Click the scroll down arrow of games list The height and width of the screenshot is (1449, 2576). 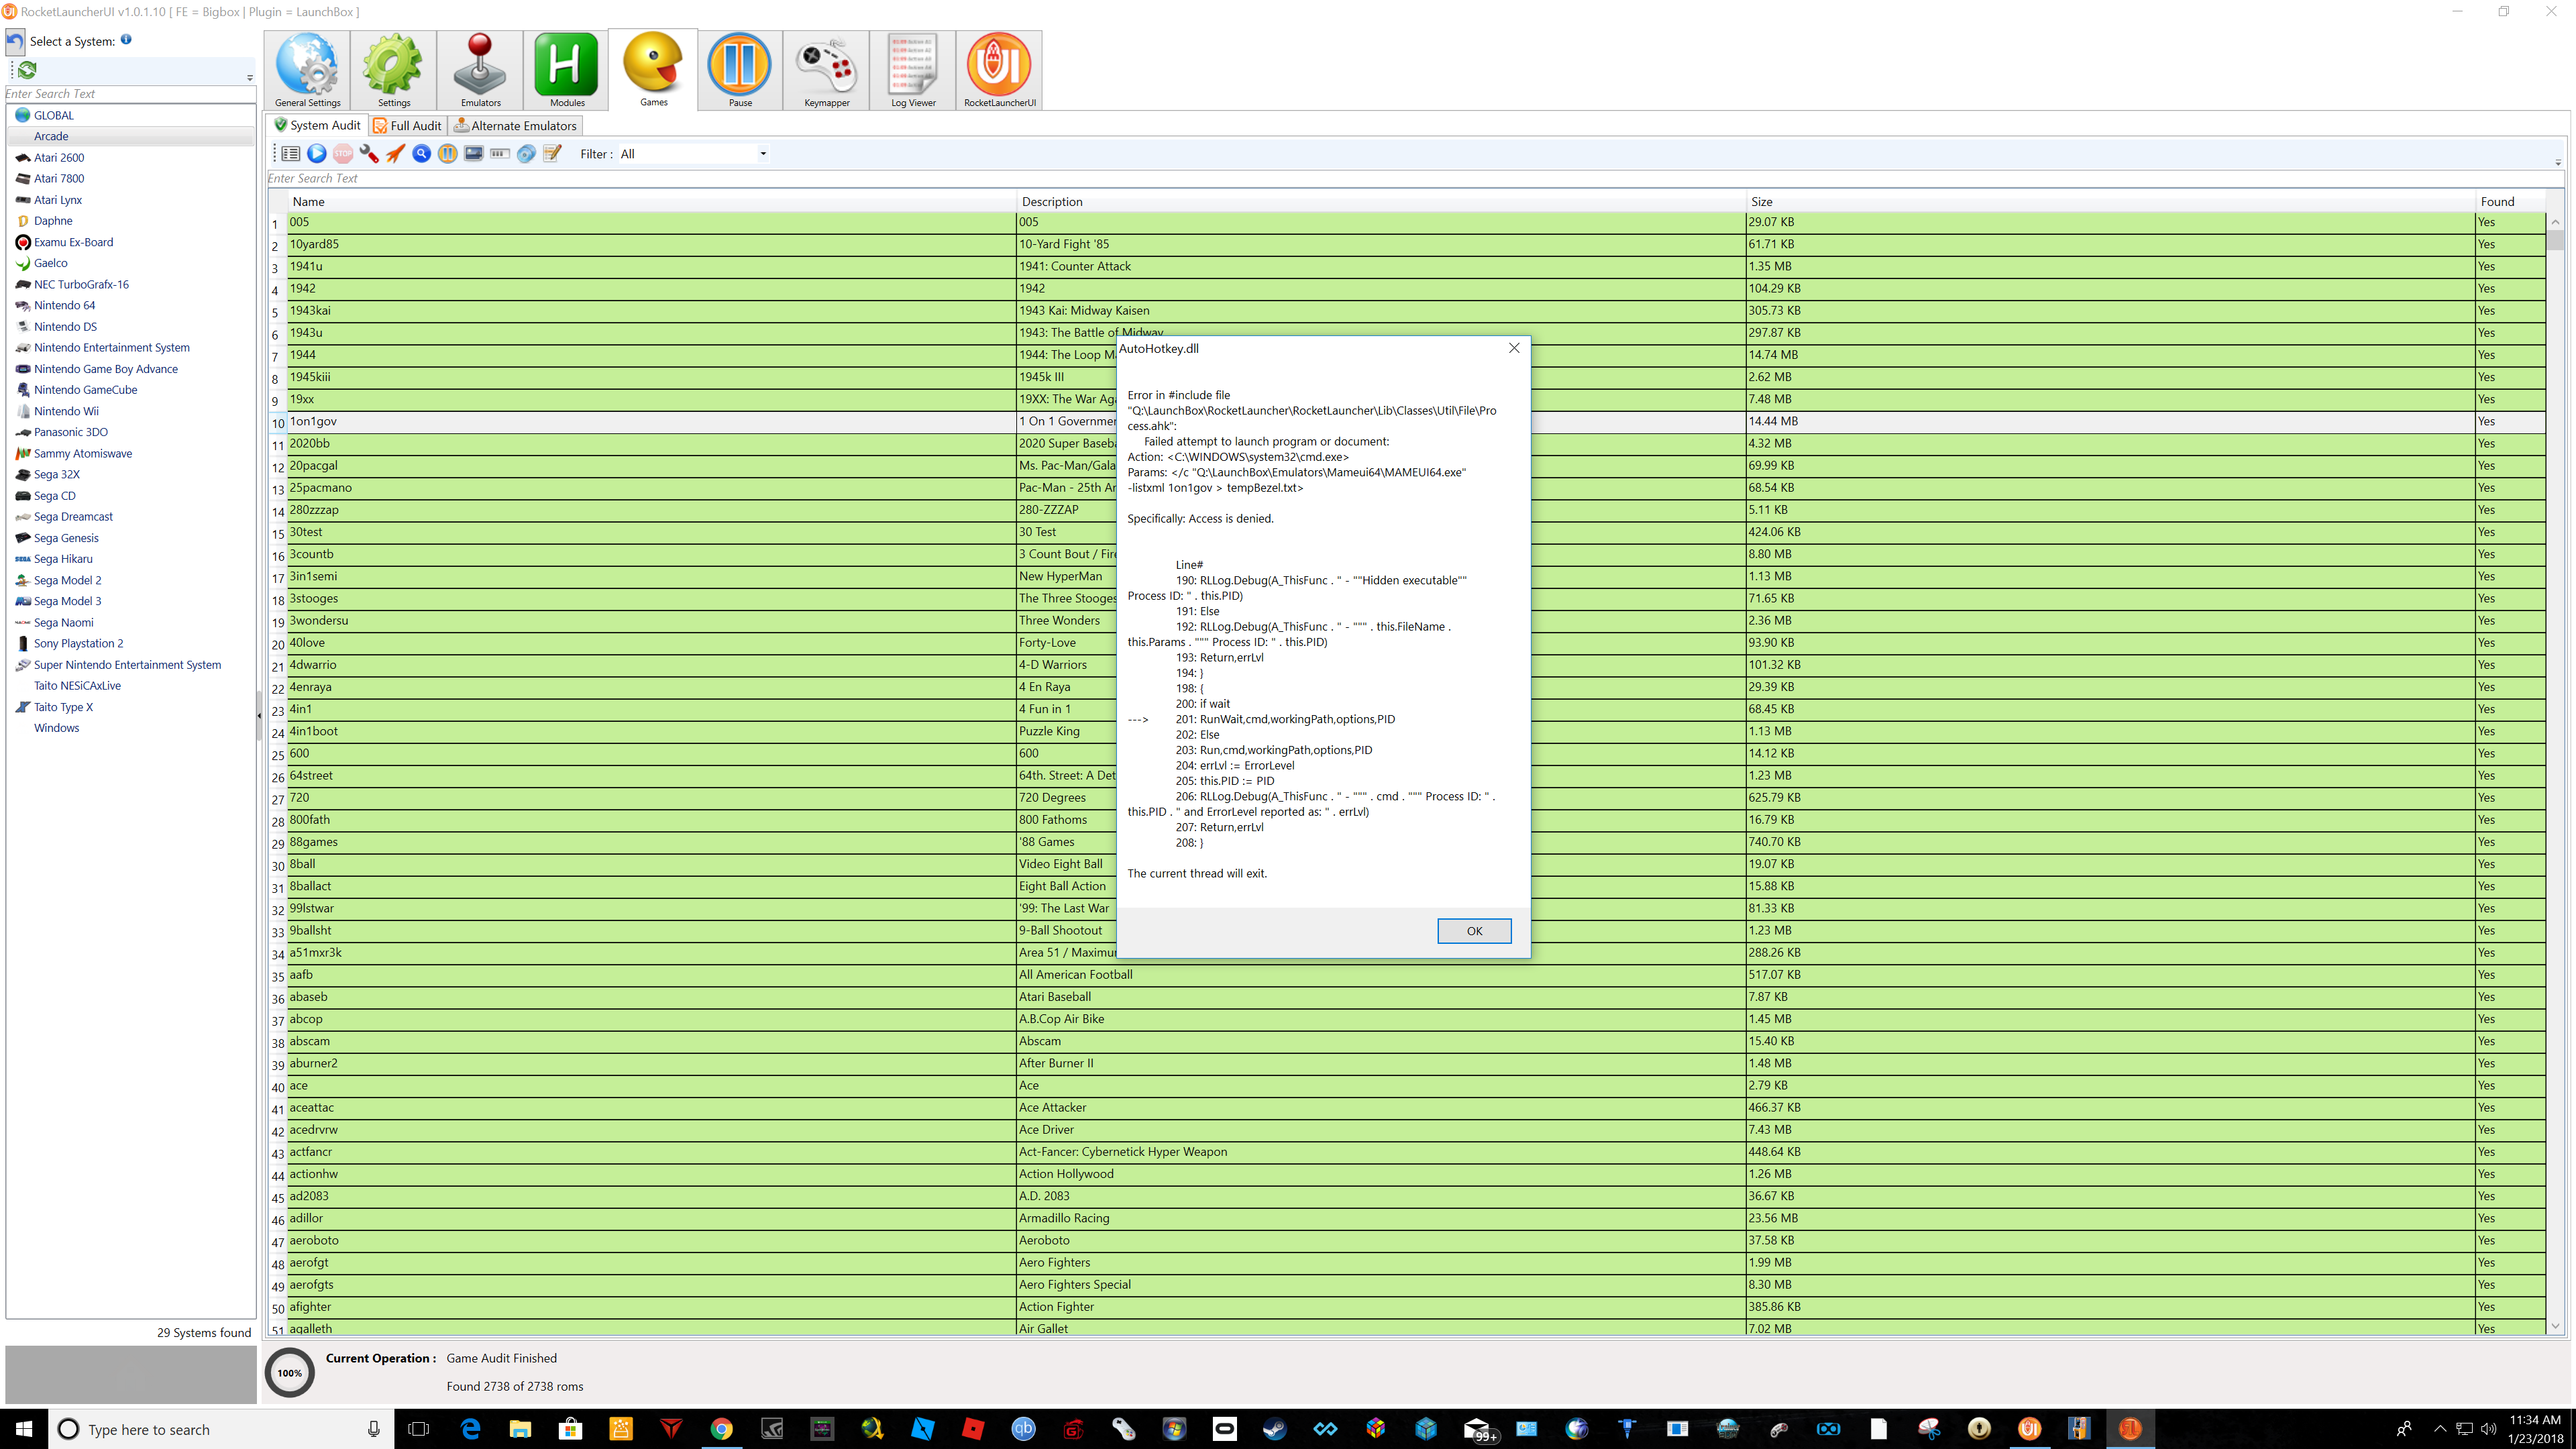[x=2555, y=1327]
